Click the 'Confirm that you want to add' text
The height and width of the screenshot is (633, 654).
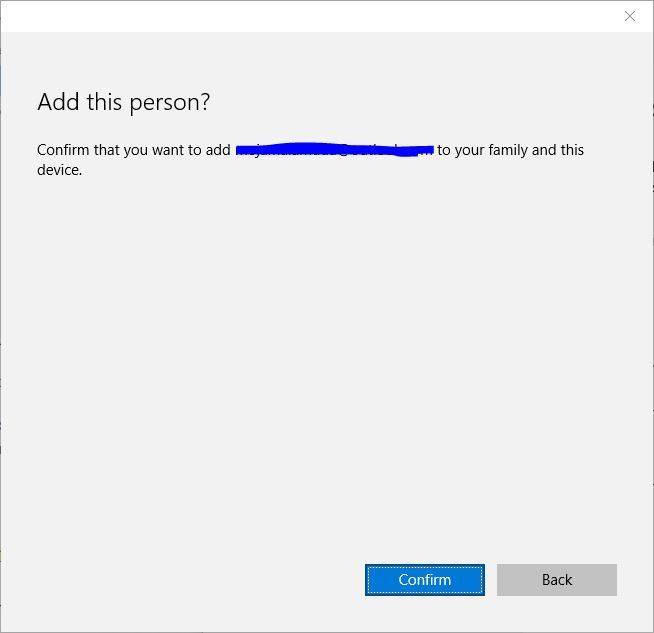(x=133, y=150)
